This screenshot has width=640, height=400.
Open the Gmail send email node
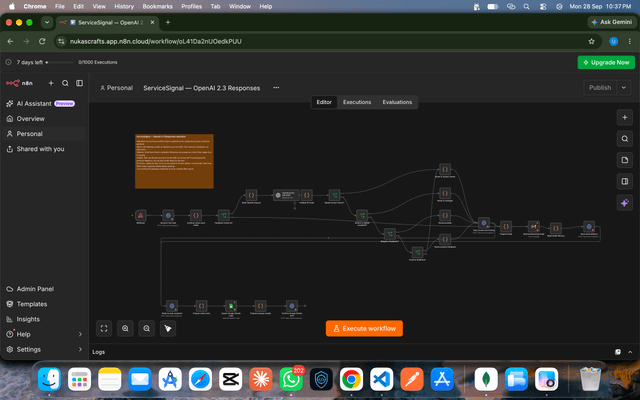pos(533,227)
